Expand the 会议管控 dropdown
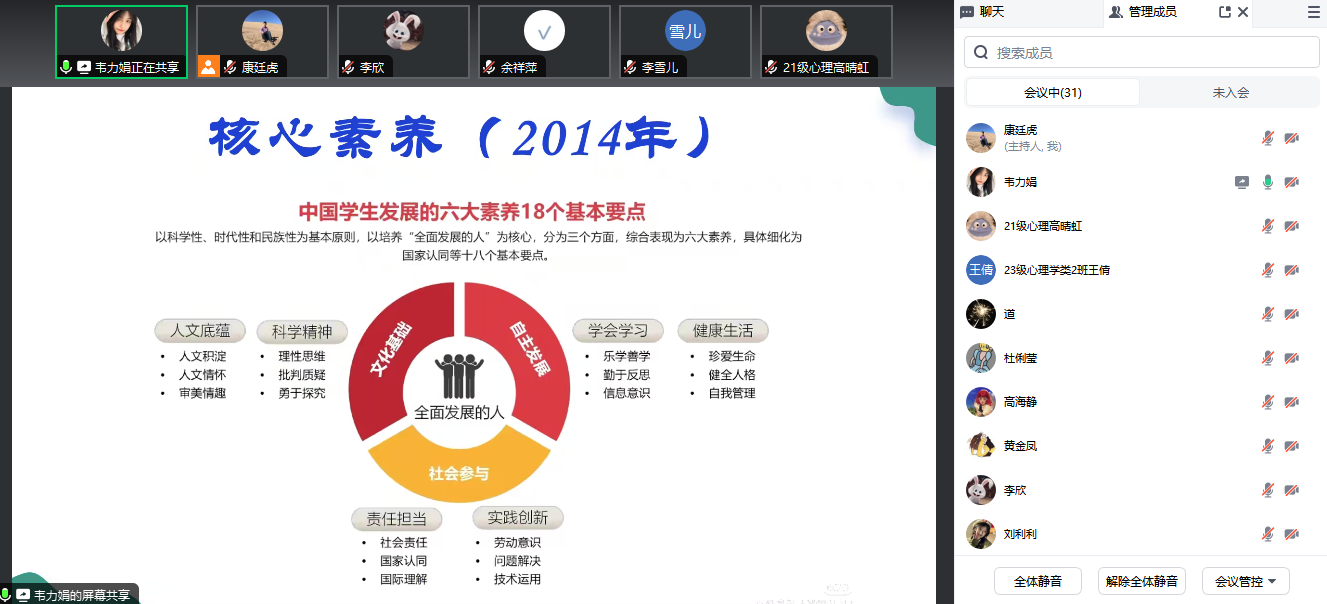This screenshot has height=604, width=1327. [x=1245, y=581]
